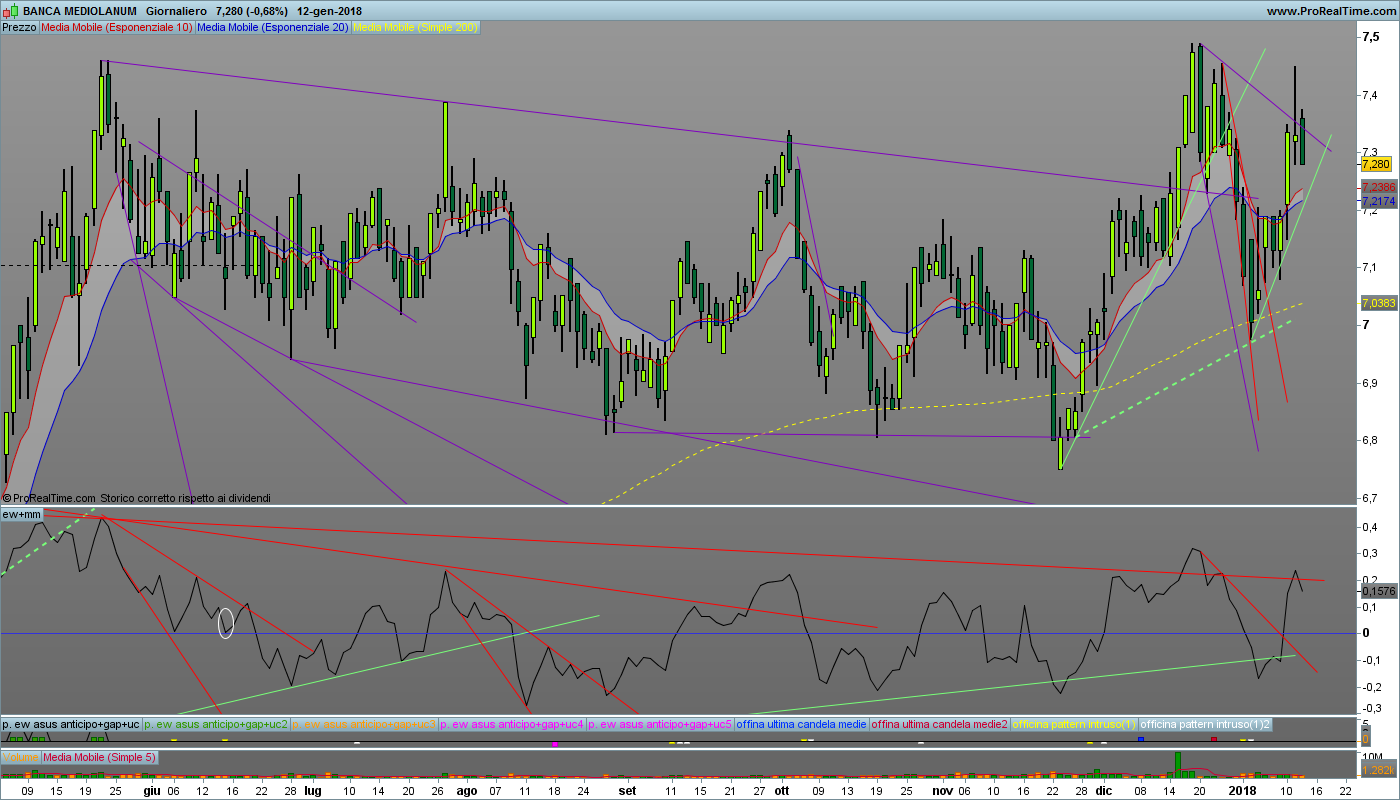
Task: Open officina pattern intruso(1) label
Action: 1076,724
